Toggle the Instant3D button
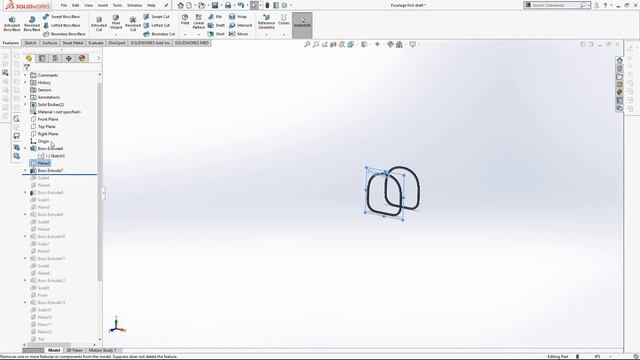Viewport: 640px width, 360px height. pyautogui.click(x=302, y=25)
